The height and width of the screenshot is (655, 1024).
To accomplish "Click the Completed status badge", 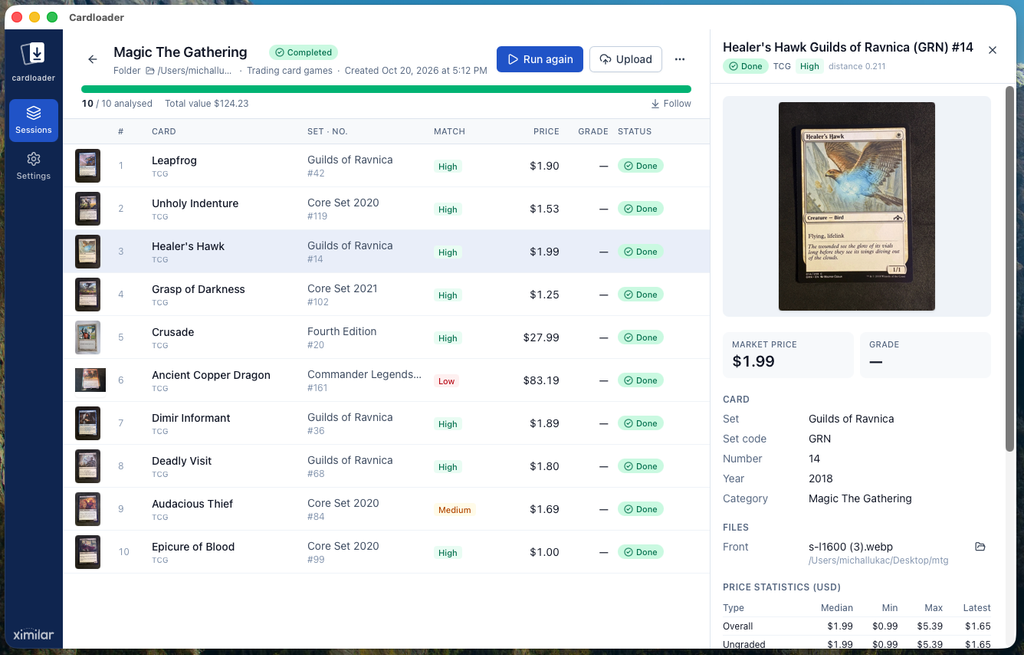I will [x=303, y=52].
